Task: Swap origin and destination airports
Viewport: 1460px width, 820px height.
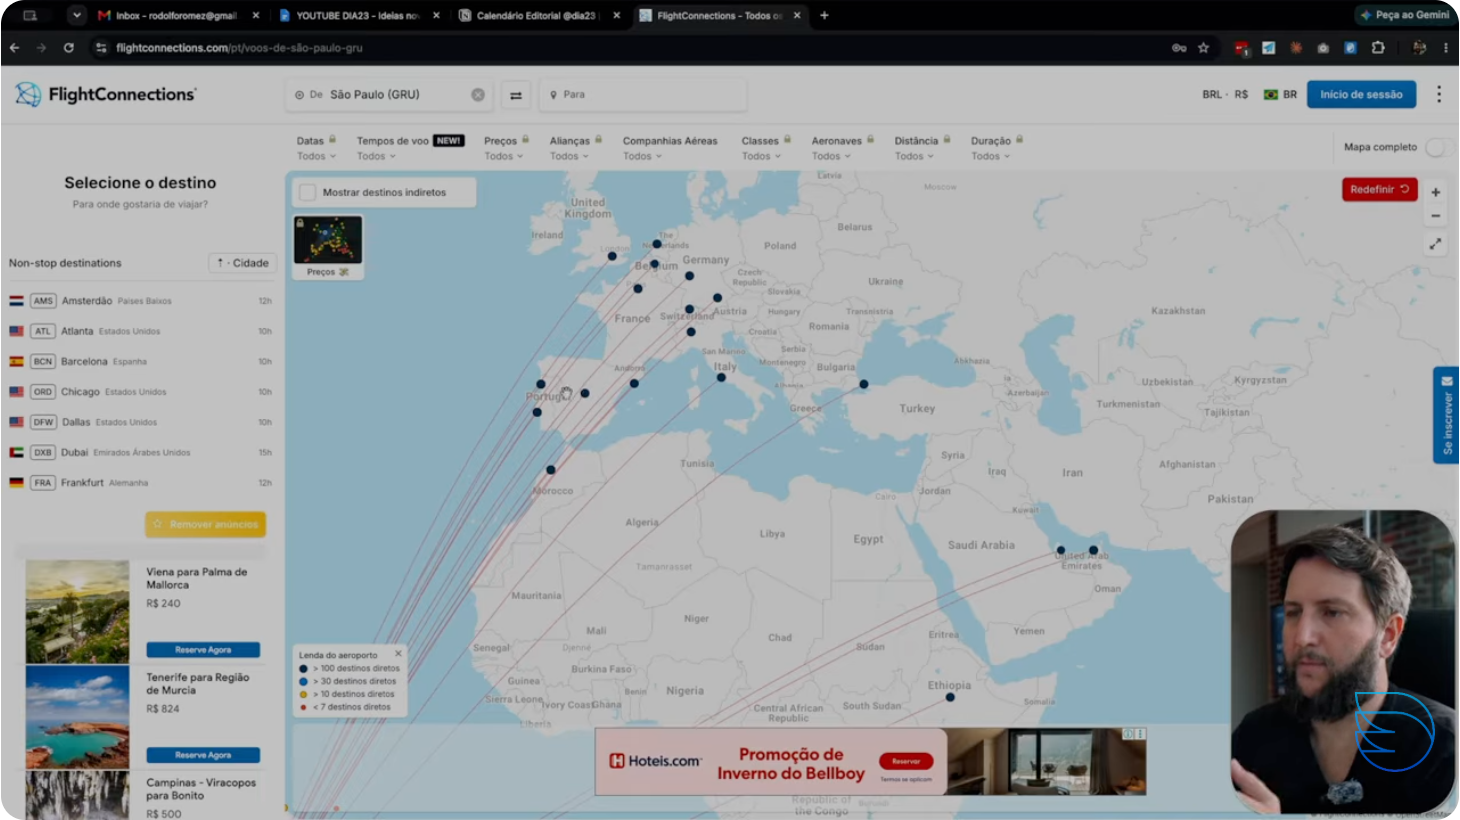Action: point(516,95)
